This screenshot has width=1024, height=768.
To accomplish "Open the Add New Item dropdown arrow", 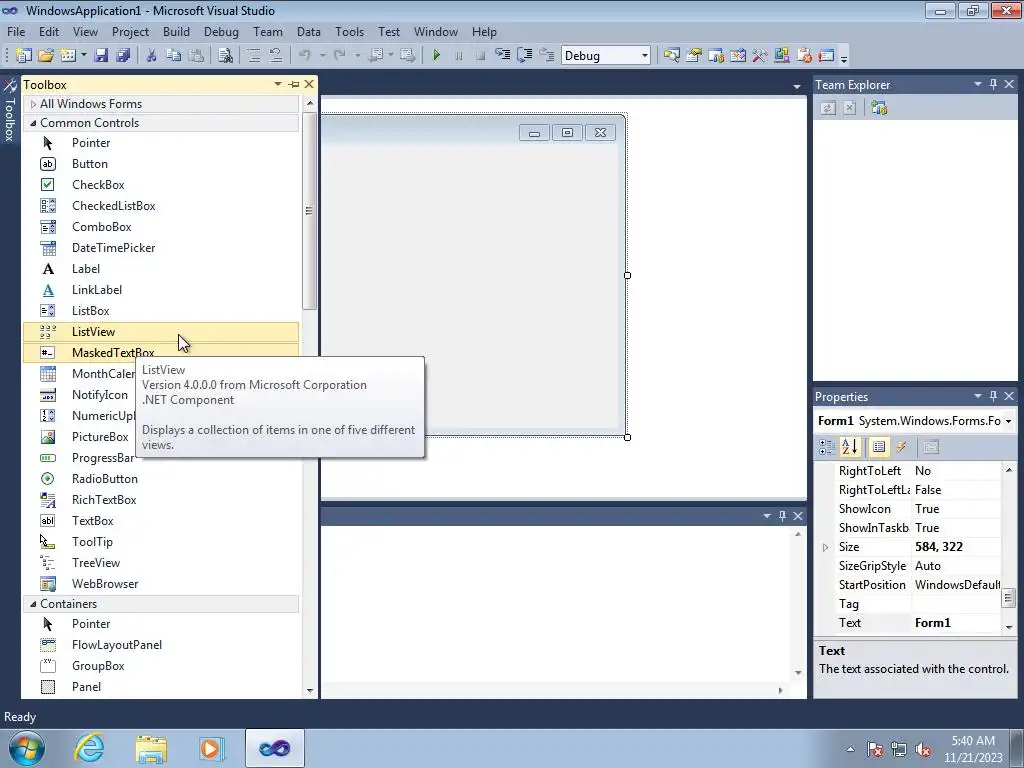I will click(x=84, y=56).
